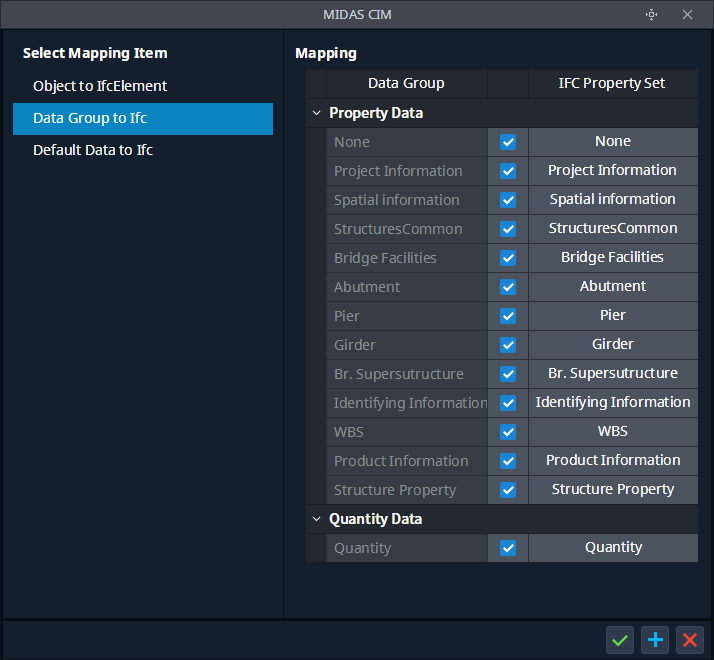Screen dimensions: 714x660
Task: Edit StructuresCommon IFC Property Set cell
Action: [613, 229]
